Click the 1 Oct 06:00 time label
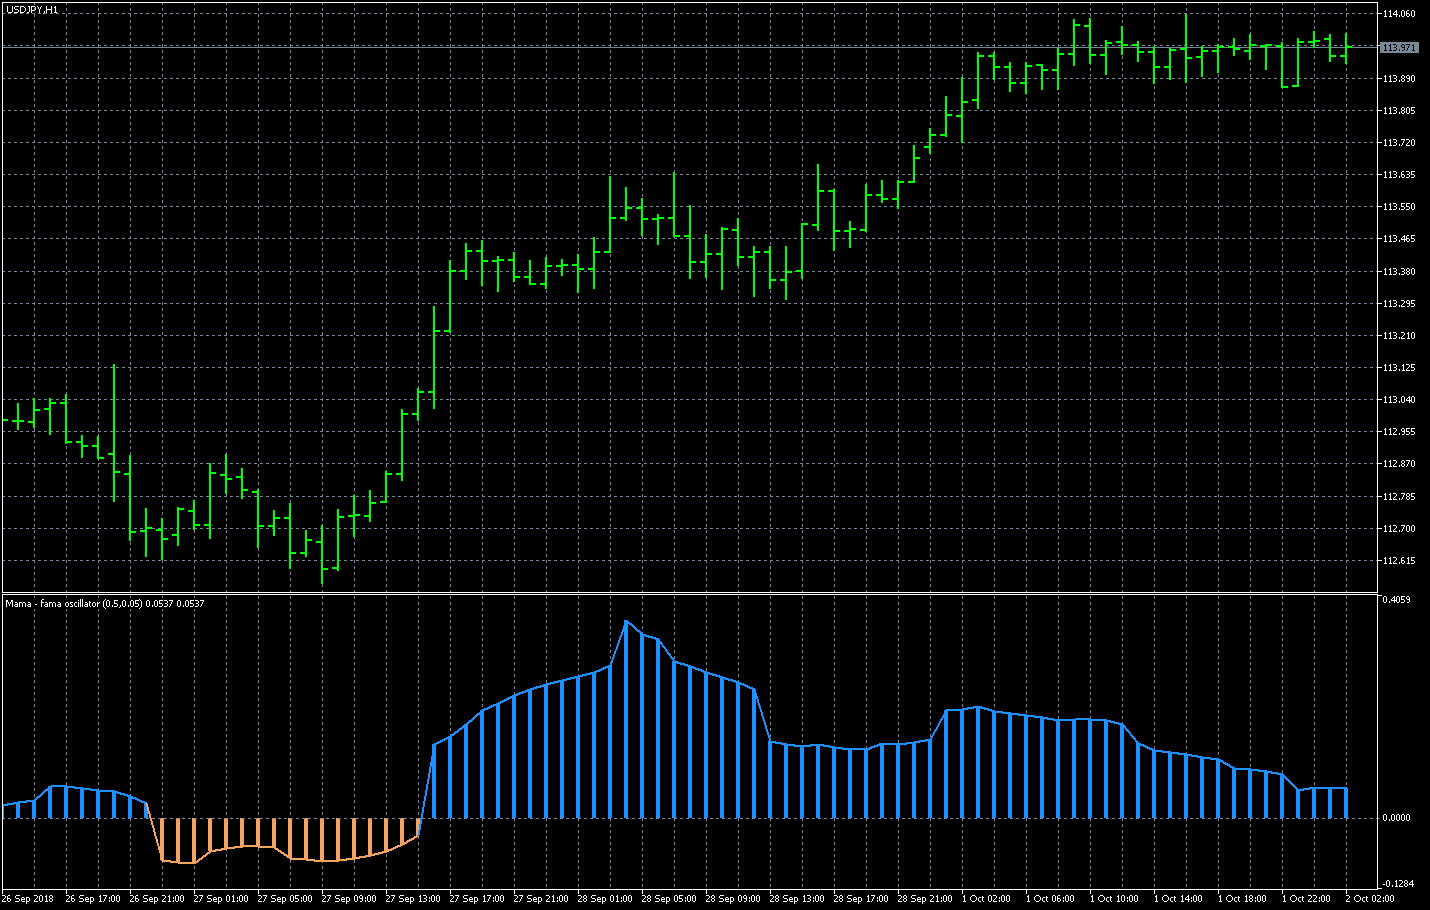Viewport: 1430px width, 910px height. point(1051,899)
